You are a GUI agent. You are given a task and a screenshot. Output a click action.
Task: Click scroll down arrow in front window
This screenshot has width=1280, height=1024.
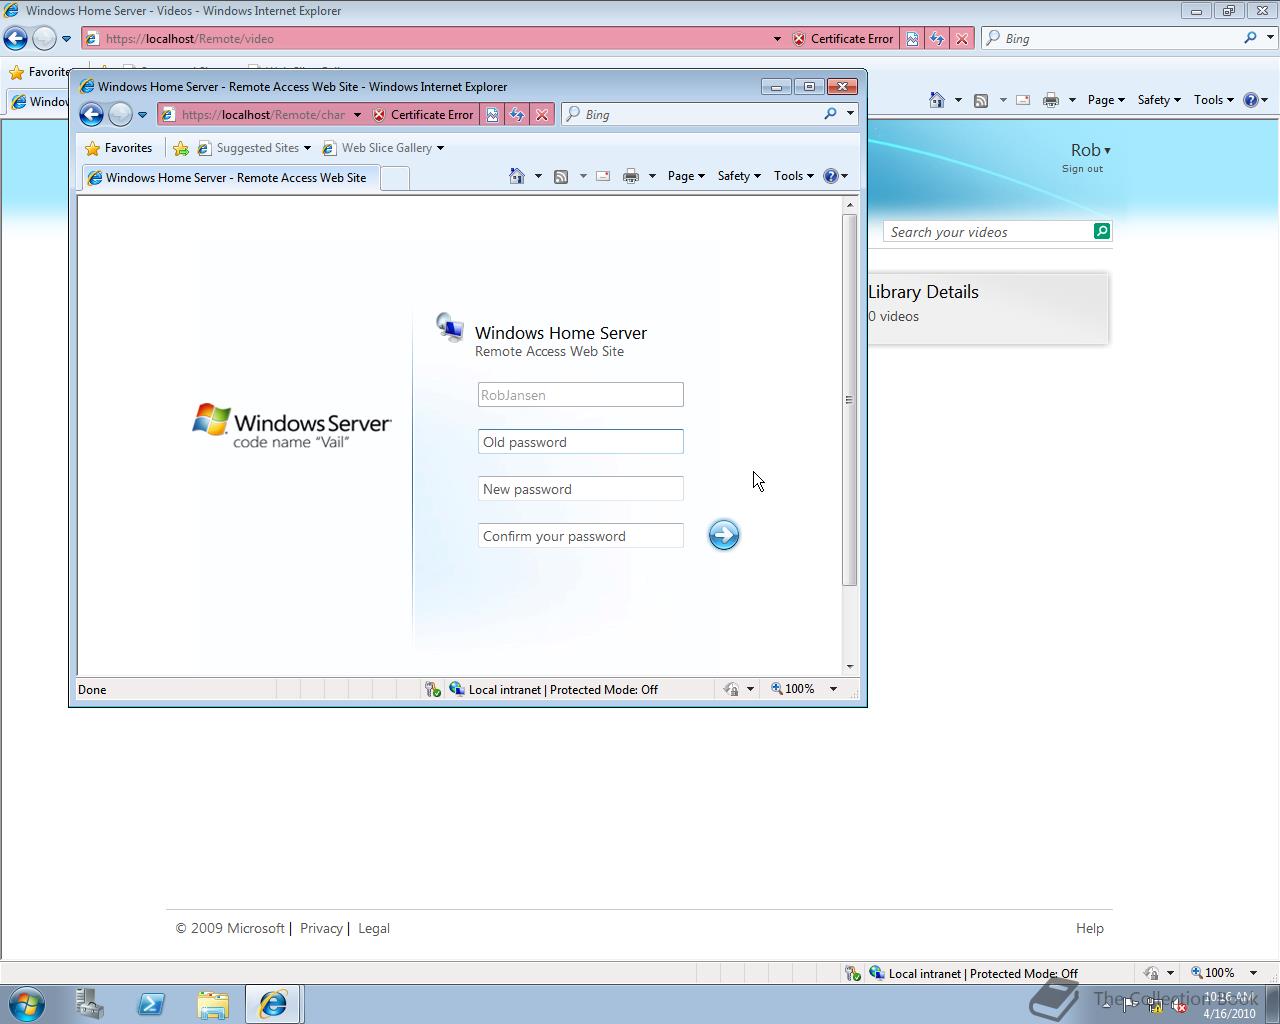(850, 666)
